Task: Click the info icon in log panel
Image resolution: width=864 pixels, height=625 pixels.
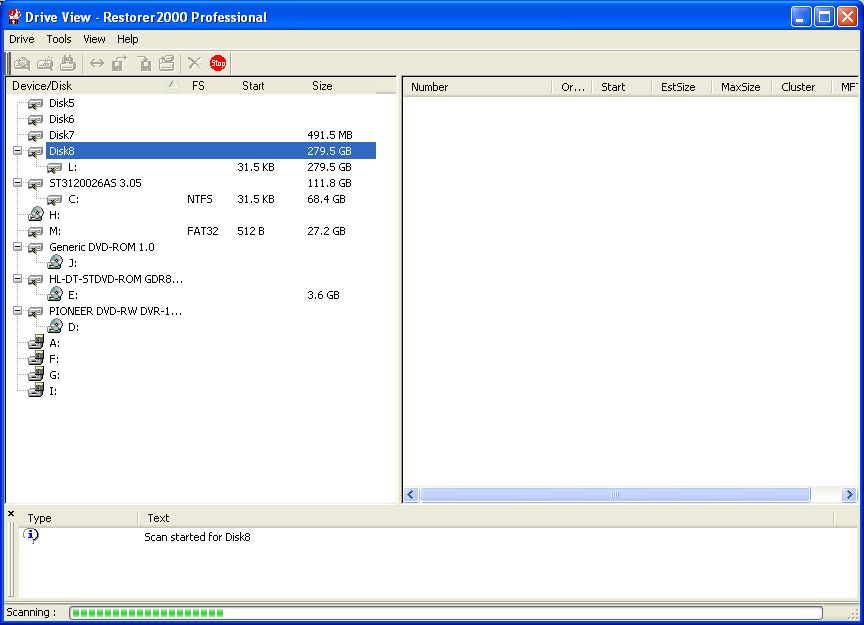Action: (x=31, y=535)
